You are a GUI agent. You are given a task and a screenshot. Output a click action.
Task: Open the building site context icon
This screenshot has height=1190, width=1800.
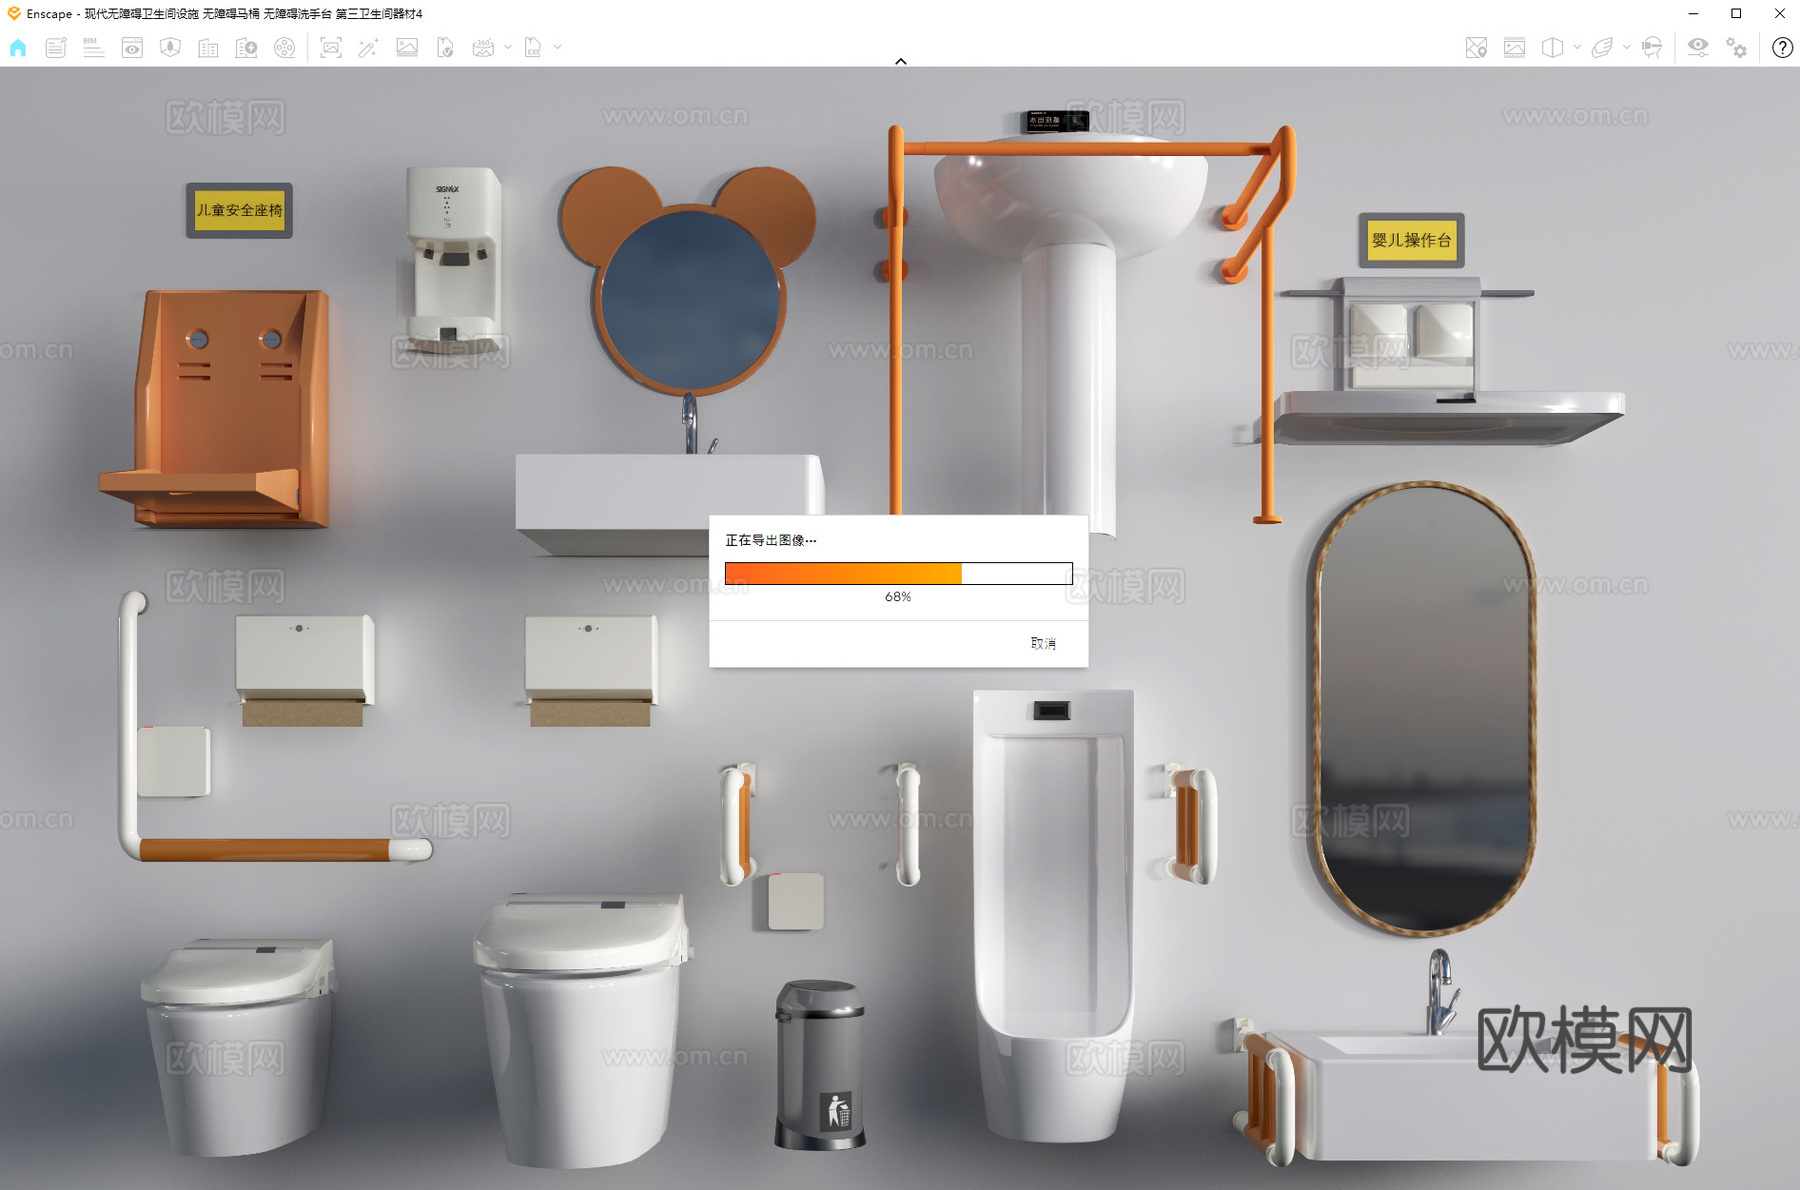tap(208, 47)
